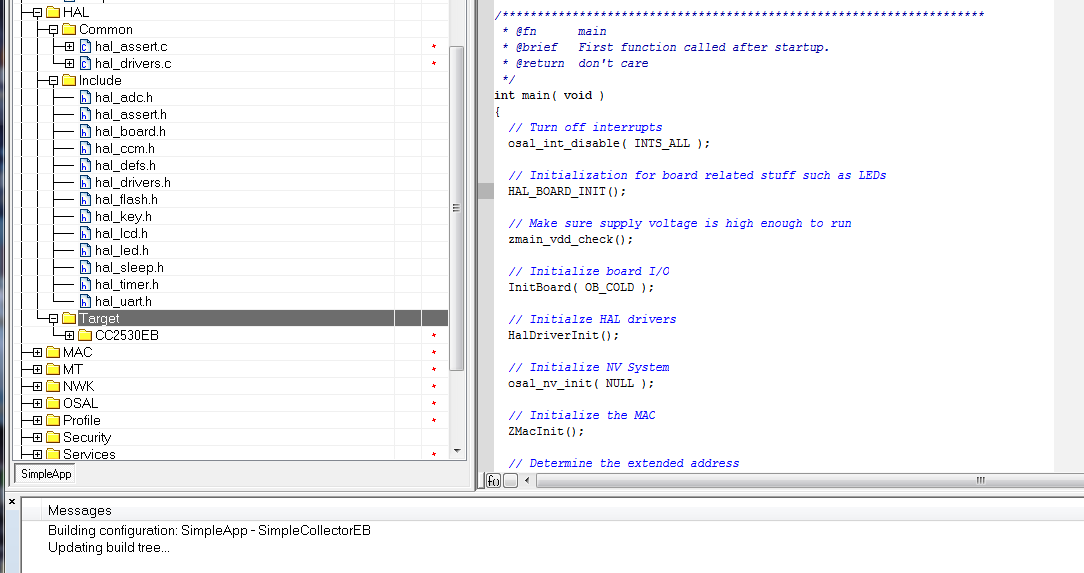Select the MT folder label
Image resolution: width=1084 pixels, height=573 pixels.
click(73, 369)
